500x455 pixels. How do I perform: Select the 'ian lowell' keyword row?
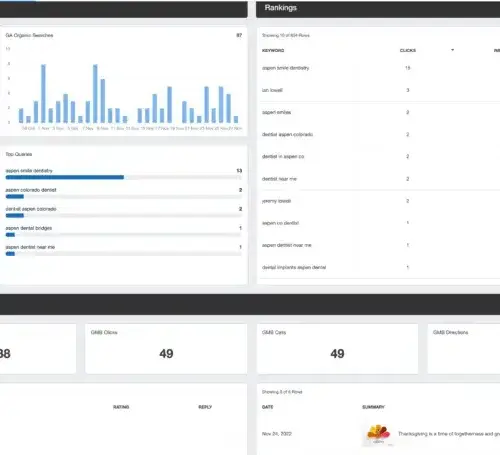(272, 90)
